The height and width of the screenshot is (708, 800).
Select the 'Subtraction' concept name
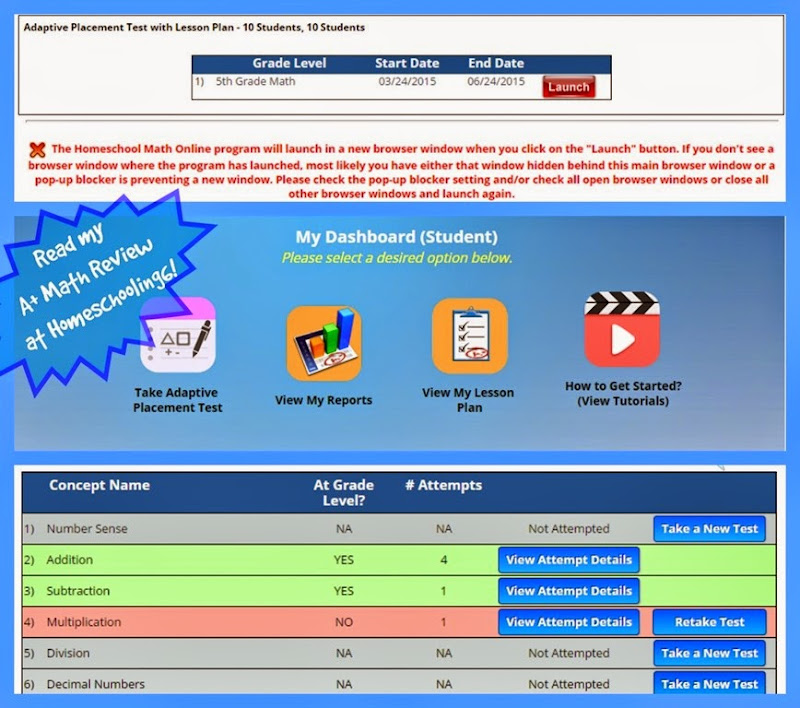coord(78,591)
